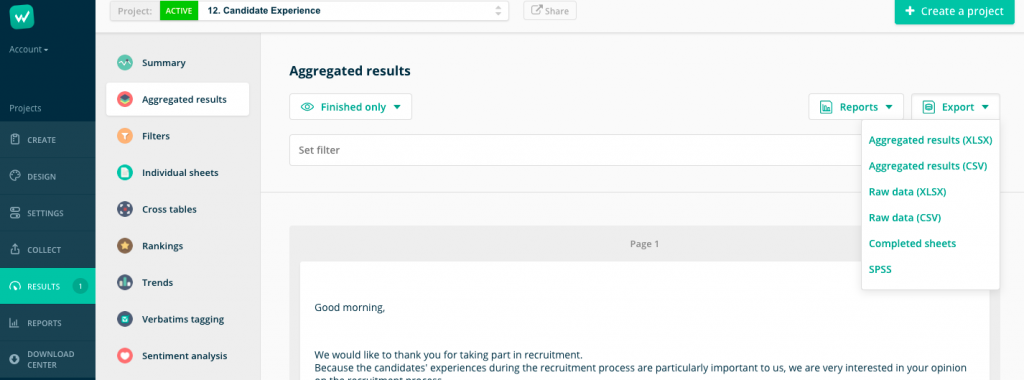Click the Summary wave icon
The height and width of the screenshot is (380, 1024).
(x=125, y=63)
